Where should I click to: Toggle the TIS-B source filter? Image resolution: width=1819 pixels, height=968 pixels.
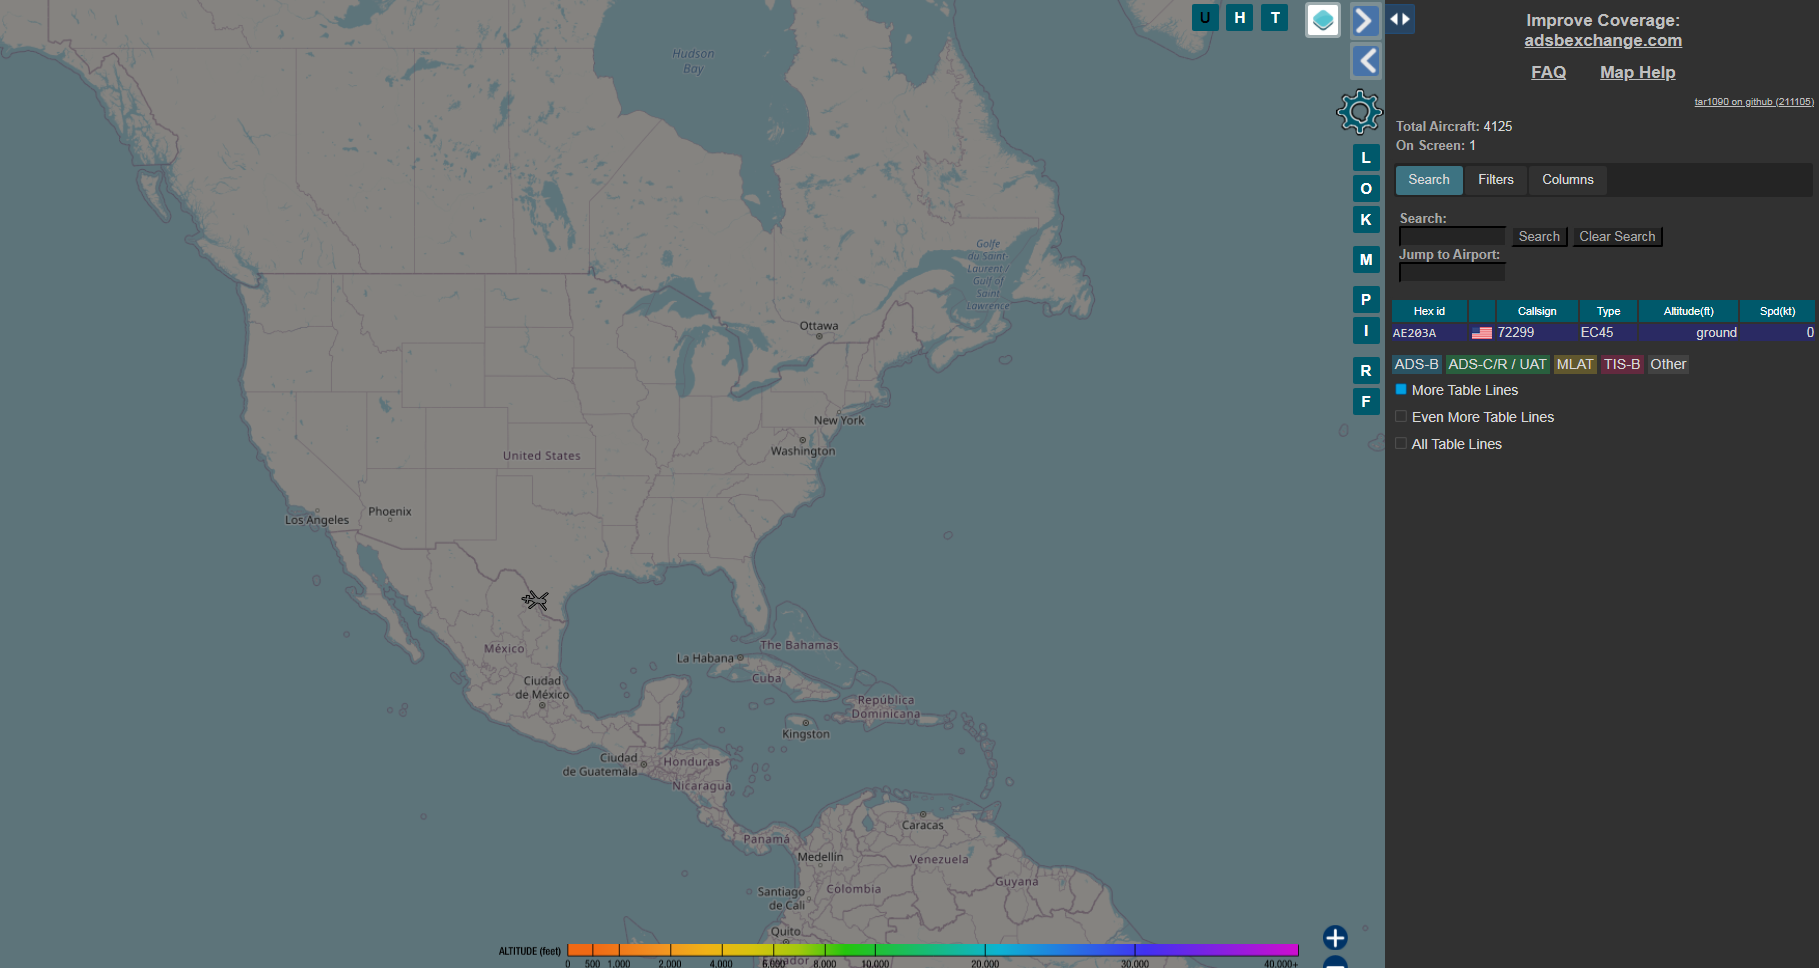click(1622, 365)
